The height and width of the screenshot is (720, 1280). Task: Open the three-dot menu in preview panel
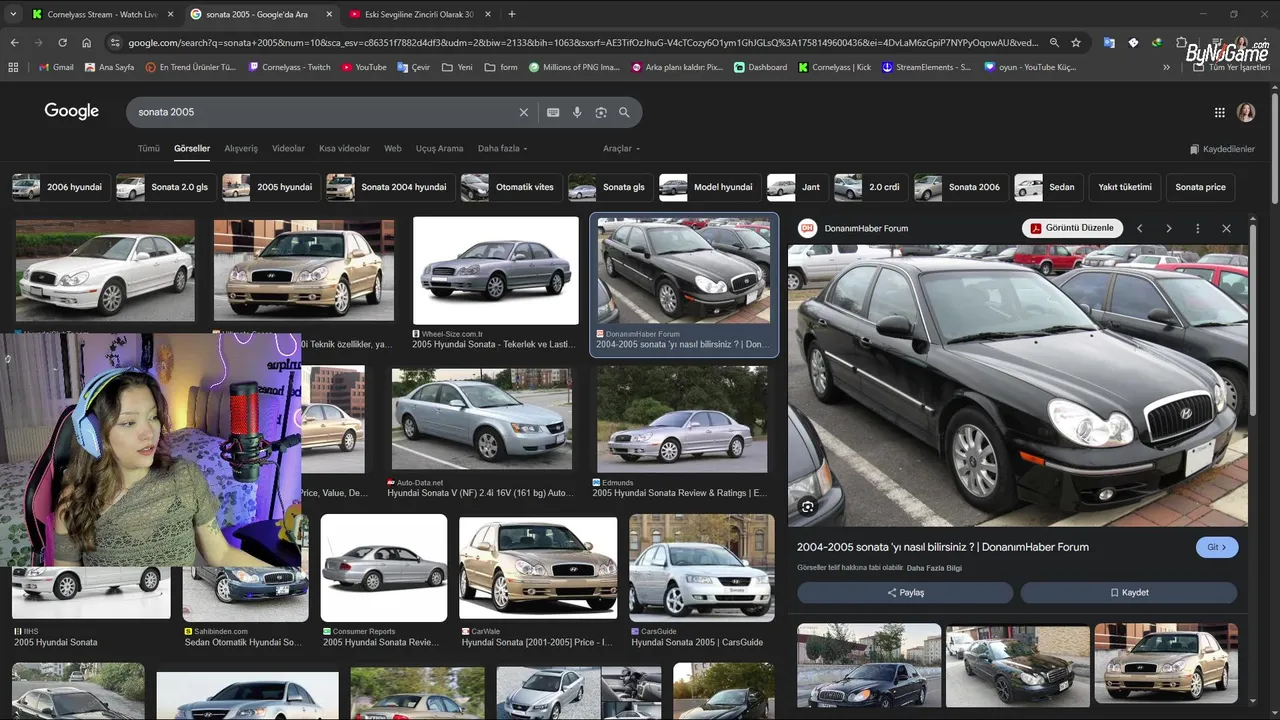tap(1197, 228)
